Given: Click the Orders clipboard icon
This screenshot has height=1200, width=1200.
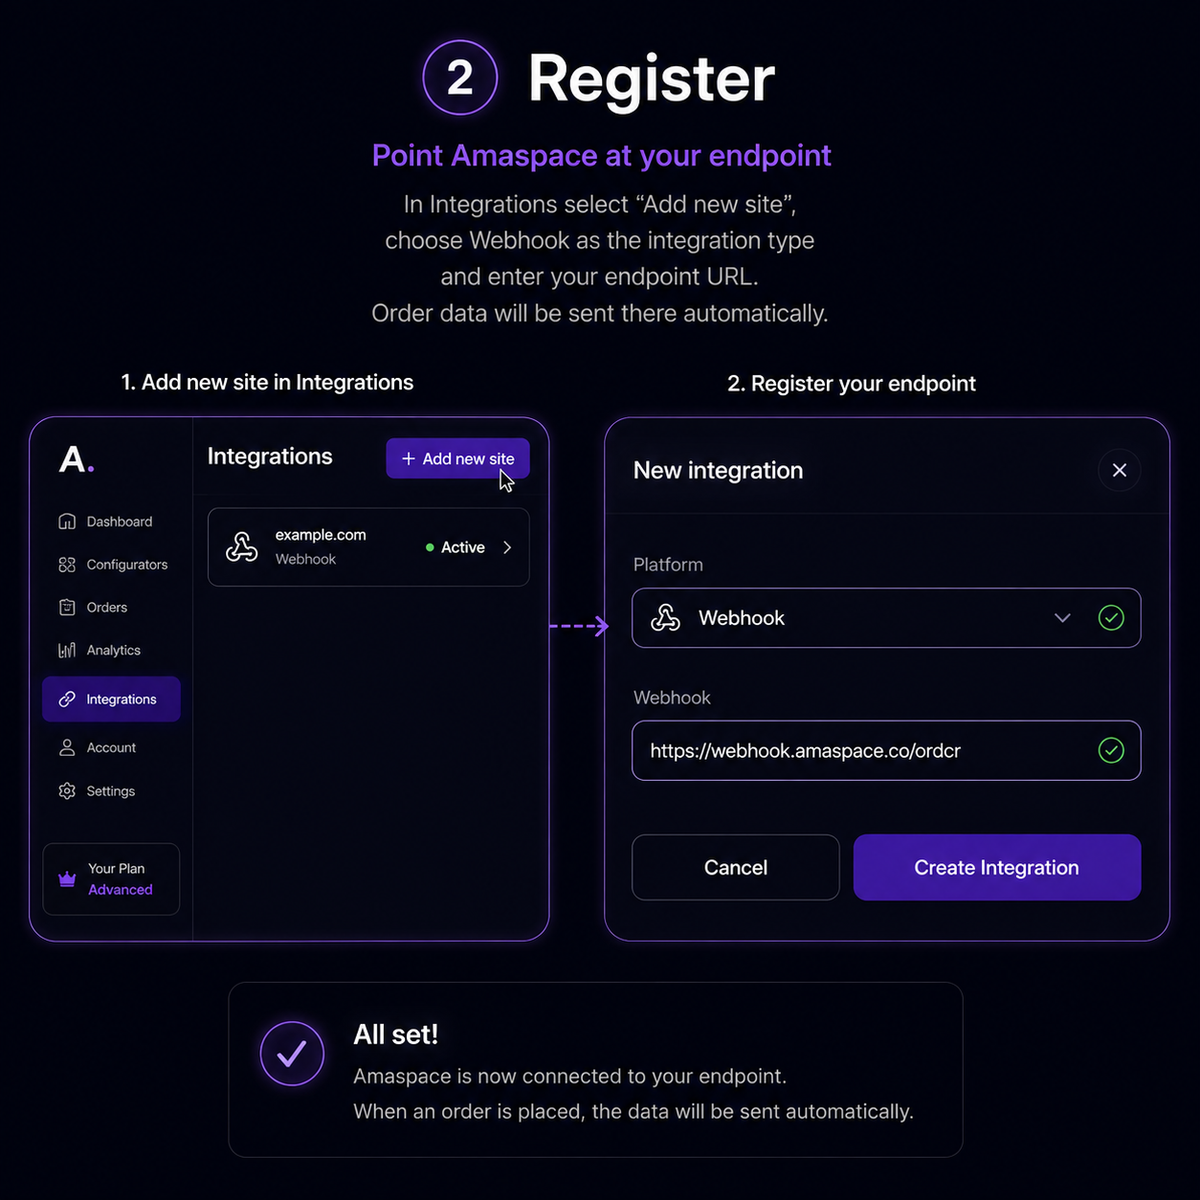Looking at the screenshot, I should tap(67, 607).
